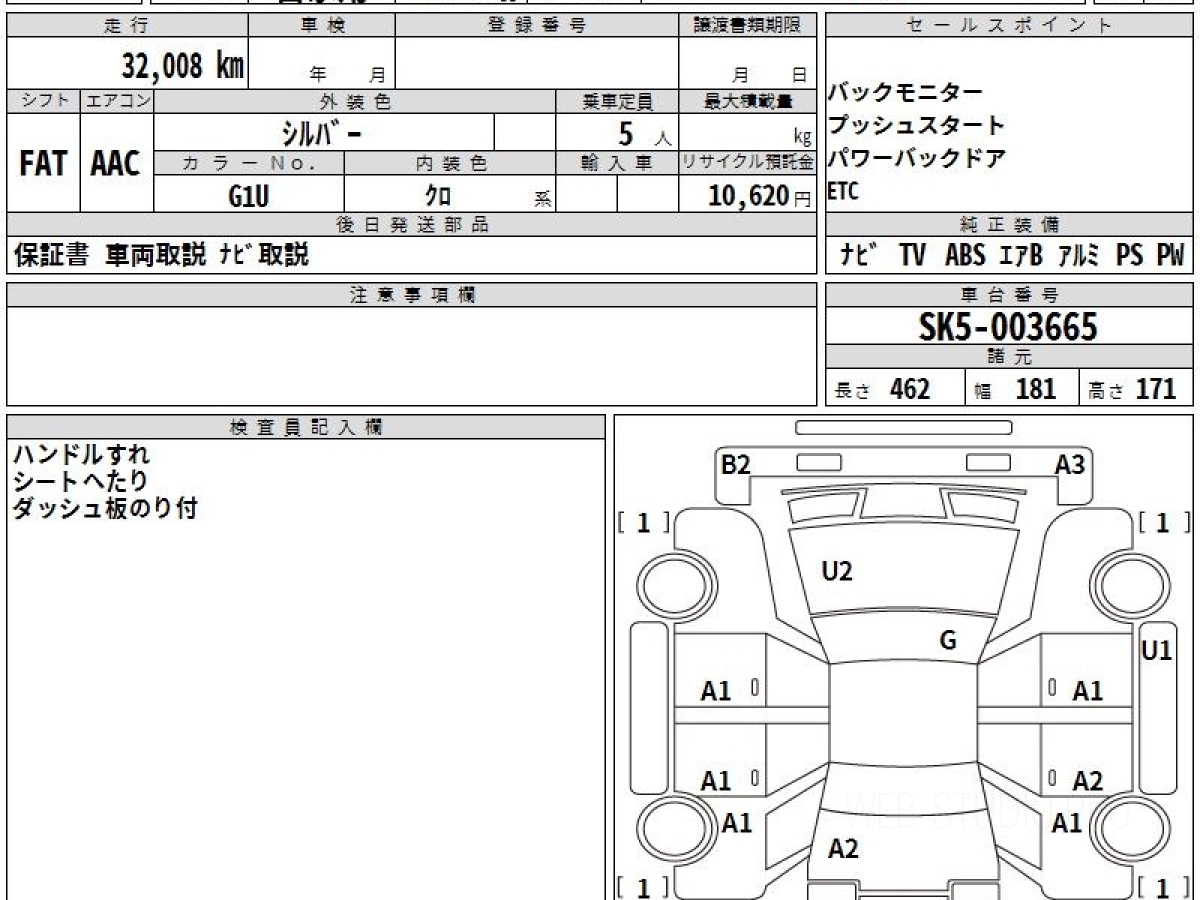Click the パワーバックドア entry
1200x900 pixels.
point(916,158)
